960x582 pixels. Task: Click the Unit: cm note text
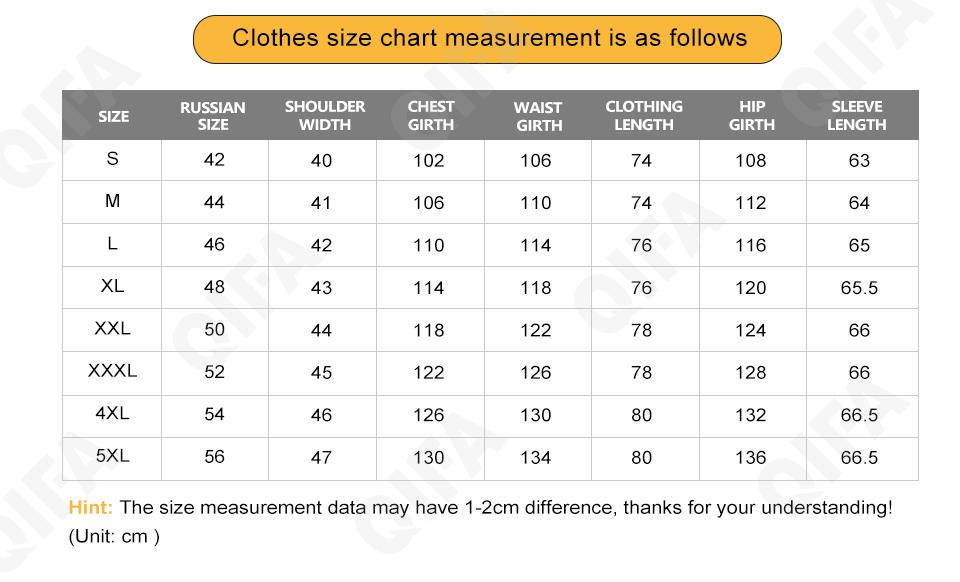coord(114,537)
